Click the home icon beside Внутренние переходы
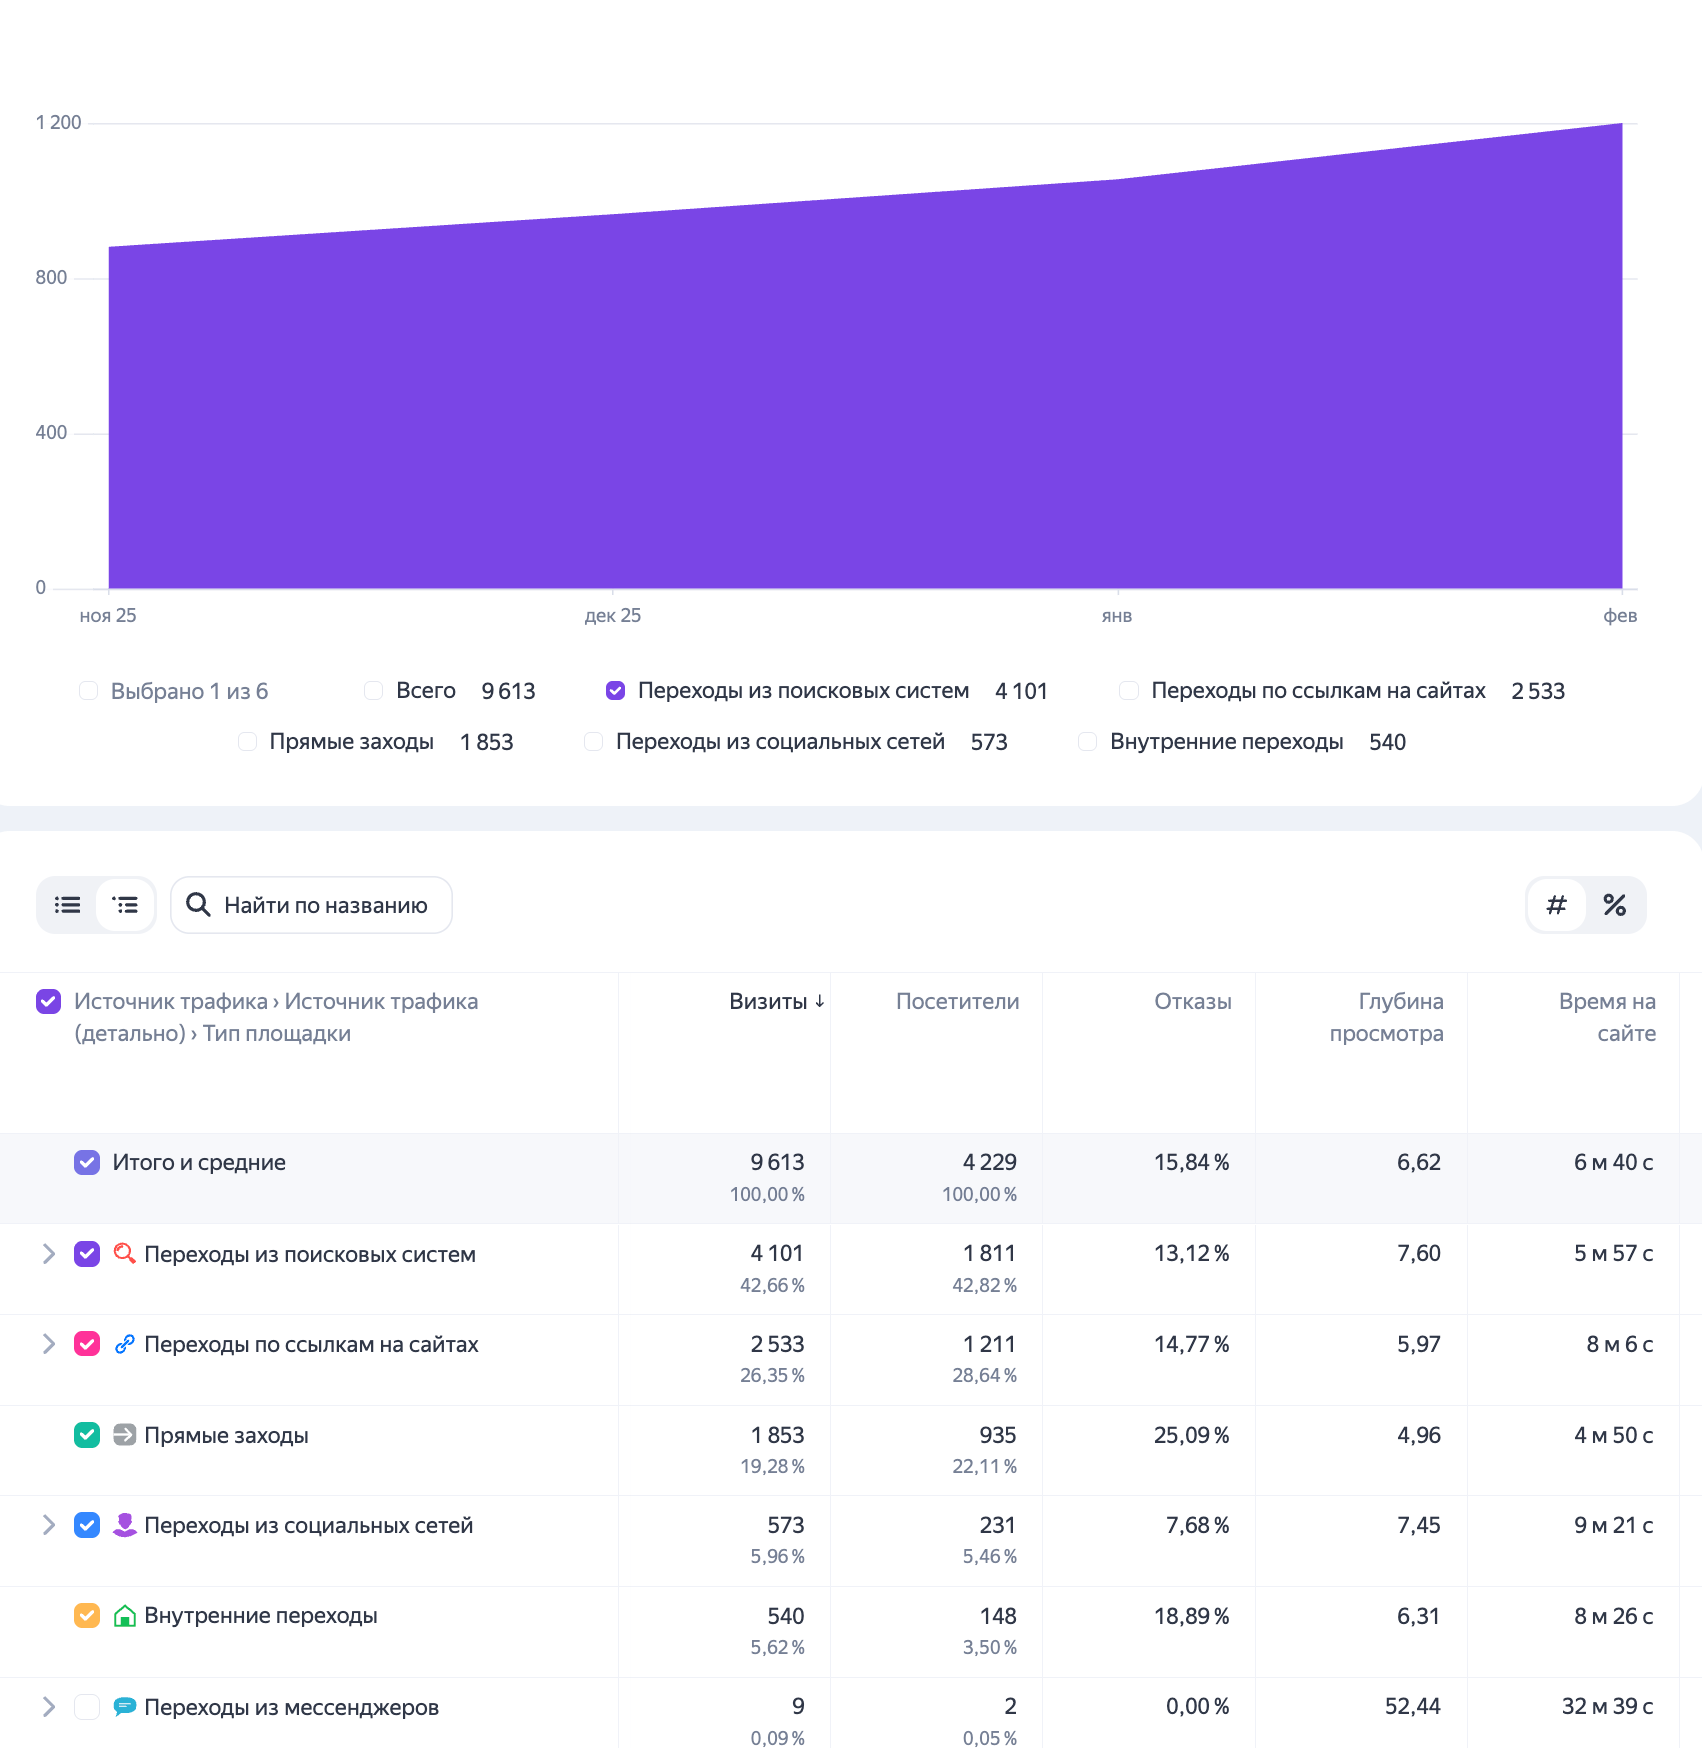The image size is (1702, 1748). [123, 1615]
